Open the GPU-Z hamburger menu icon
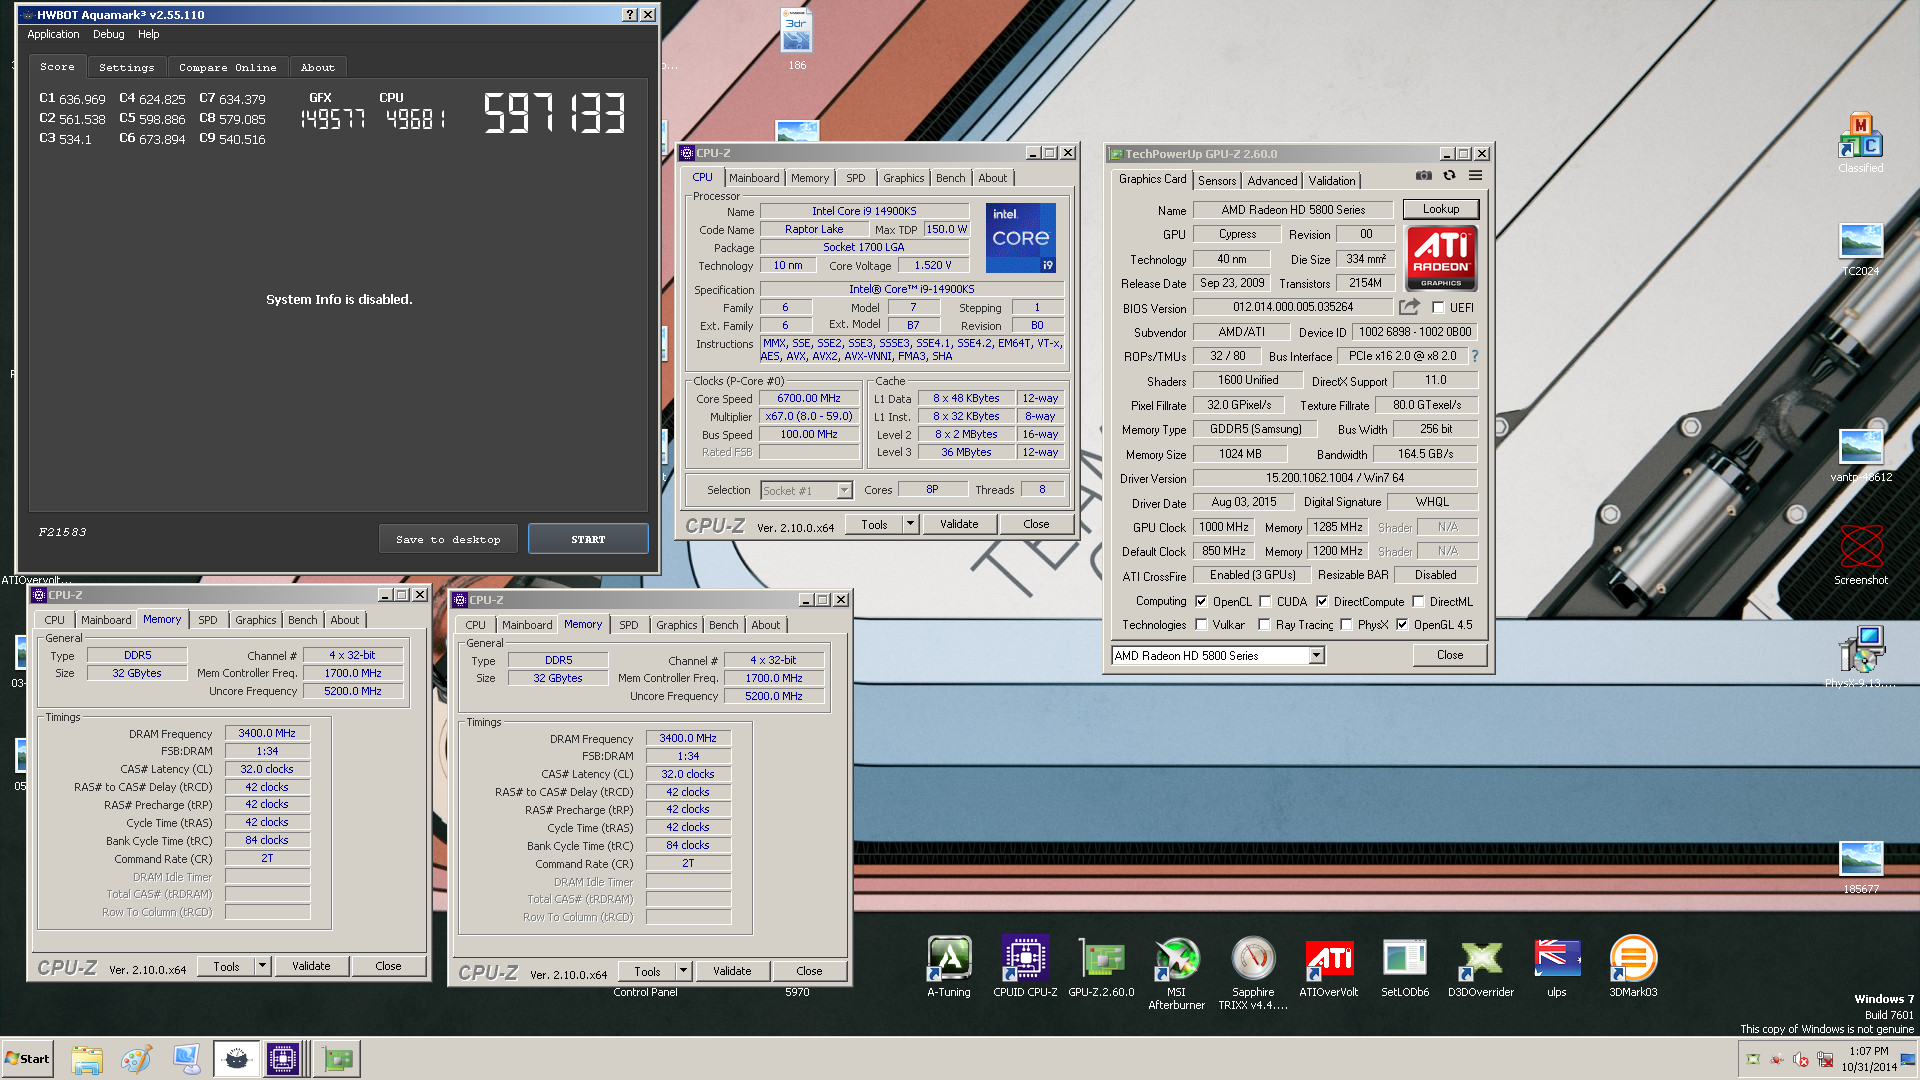The width and height of the screenshot is (1920, 1080). point(1475,175)
